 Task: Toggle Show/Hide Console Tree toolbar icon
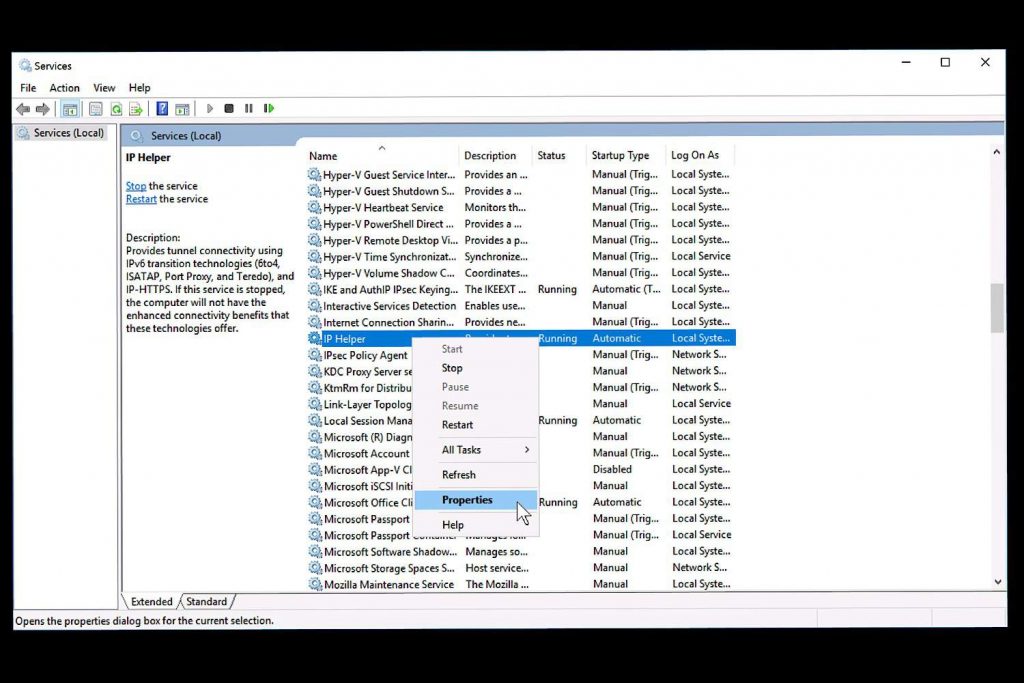coord(70,109)
